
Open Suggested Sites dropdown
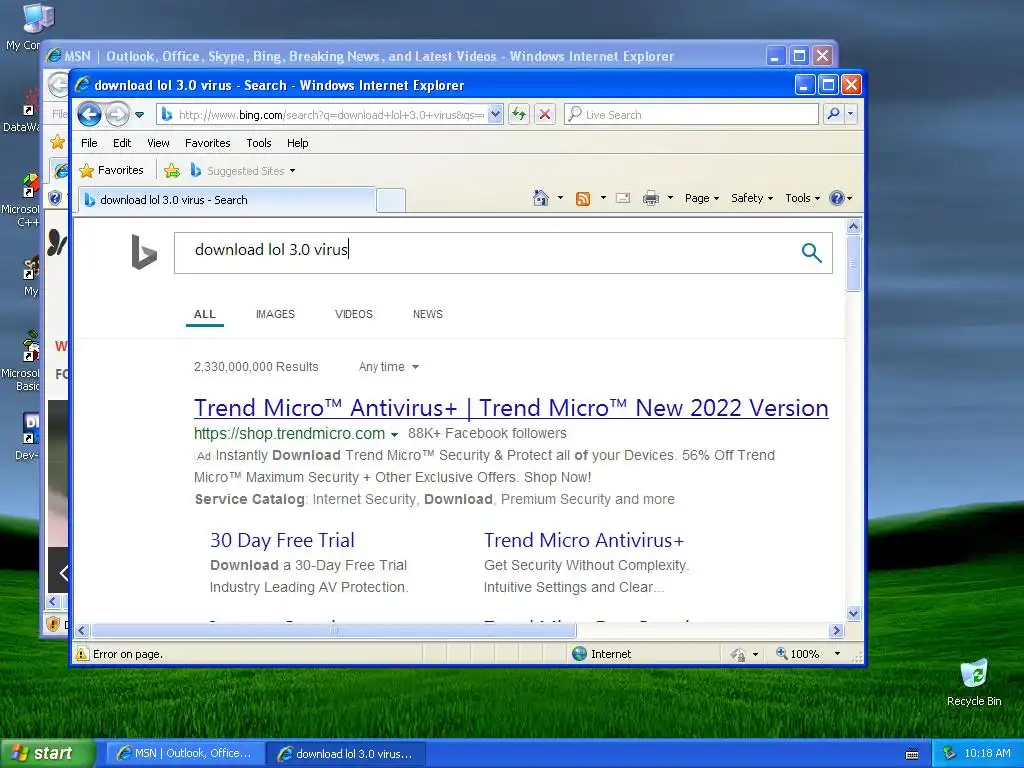[x=243, y=171]
